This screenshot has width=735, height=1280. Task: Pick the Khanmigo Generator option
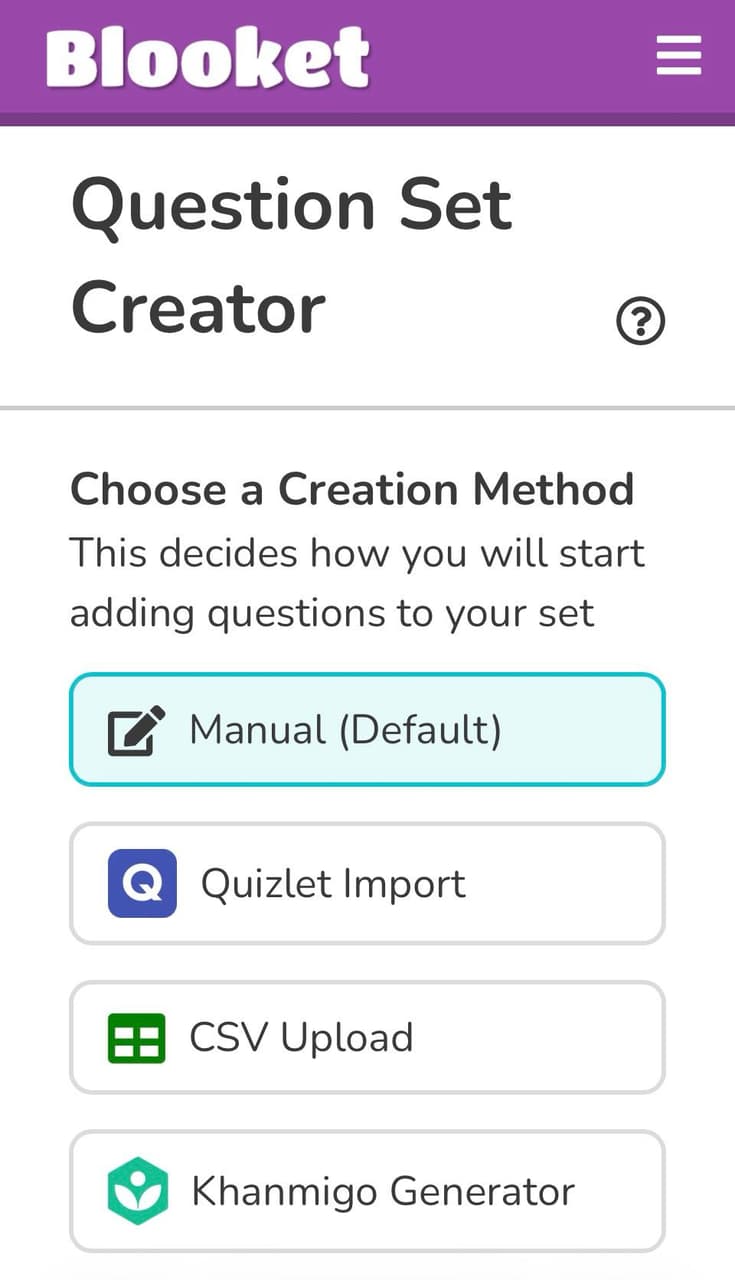(367, 1191)
